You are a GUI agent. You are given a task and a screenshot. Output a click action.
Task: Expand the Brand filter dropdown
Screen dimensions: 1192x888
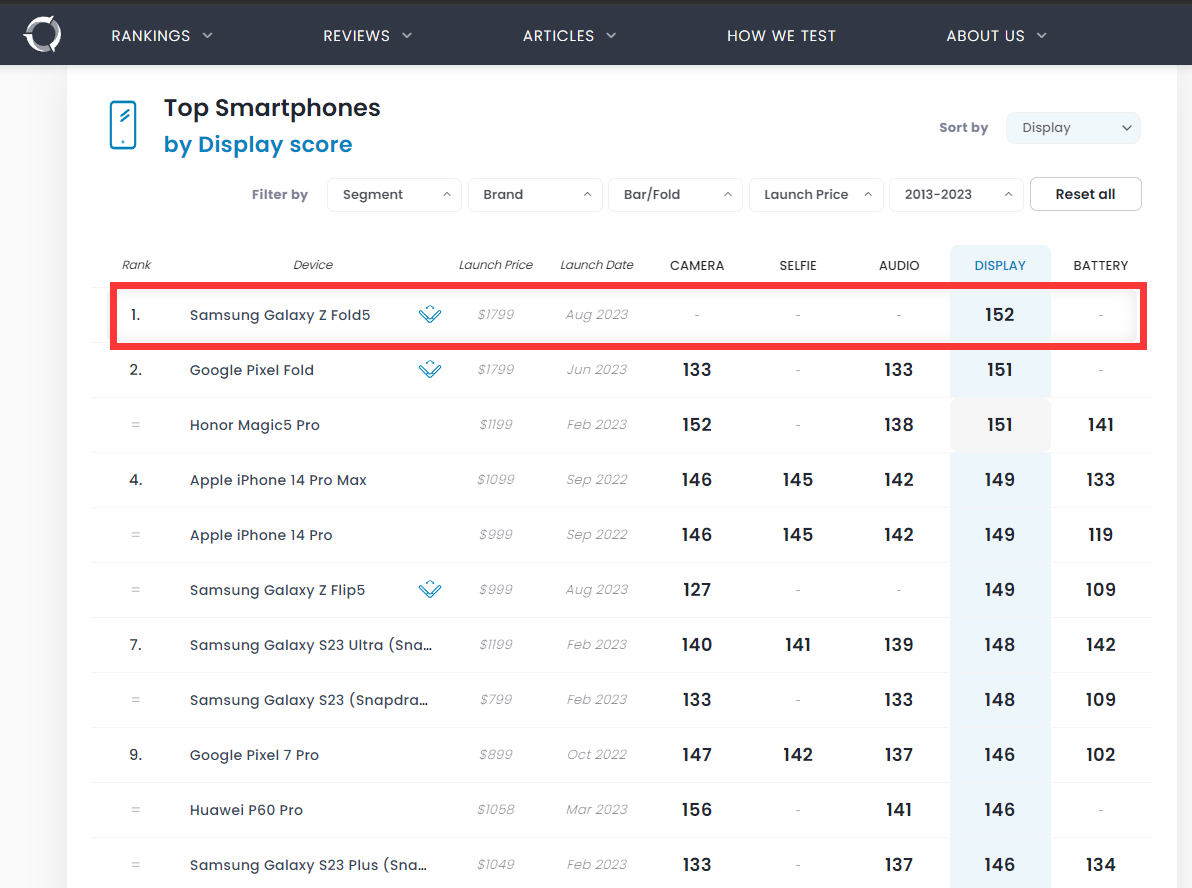pos(535,195)
